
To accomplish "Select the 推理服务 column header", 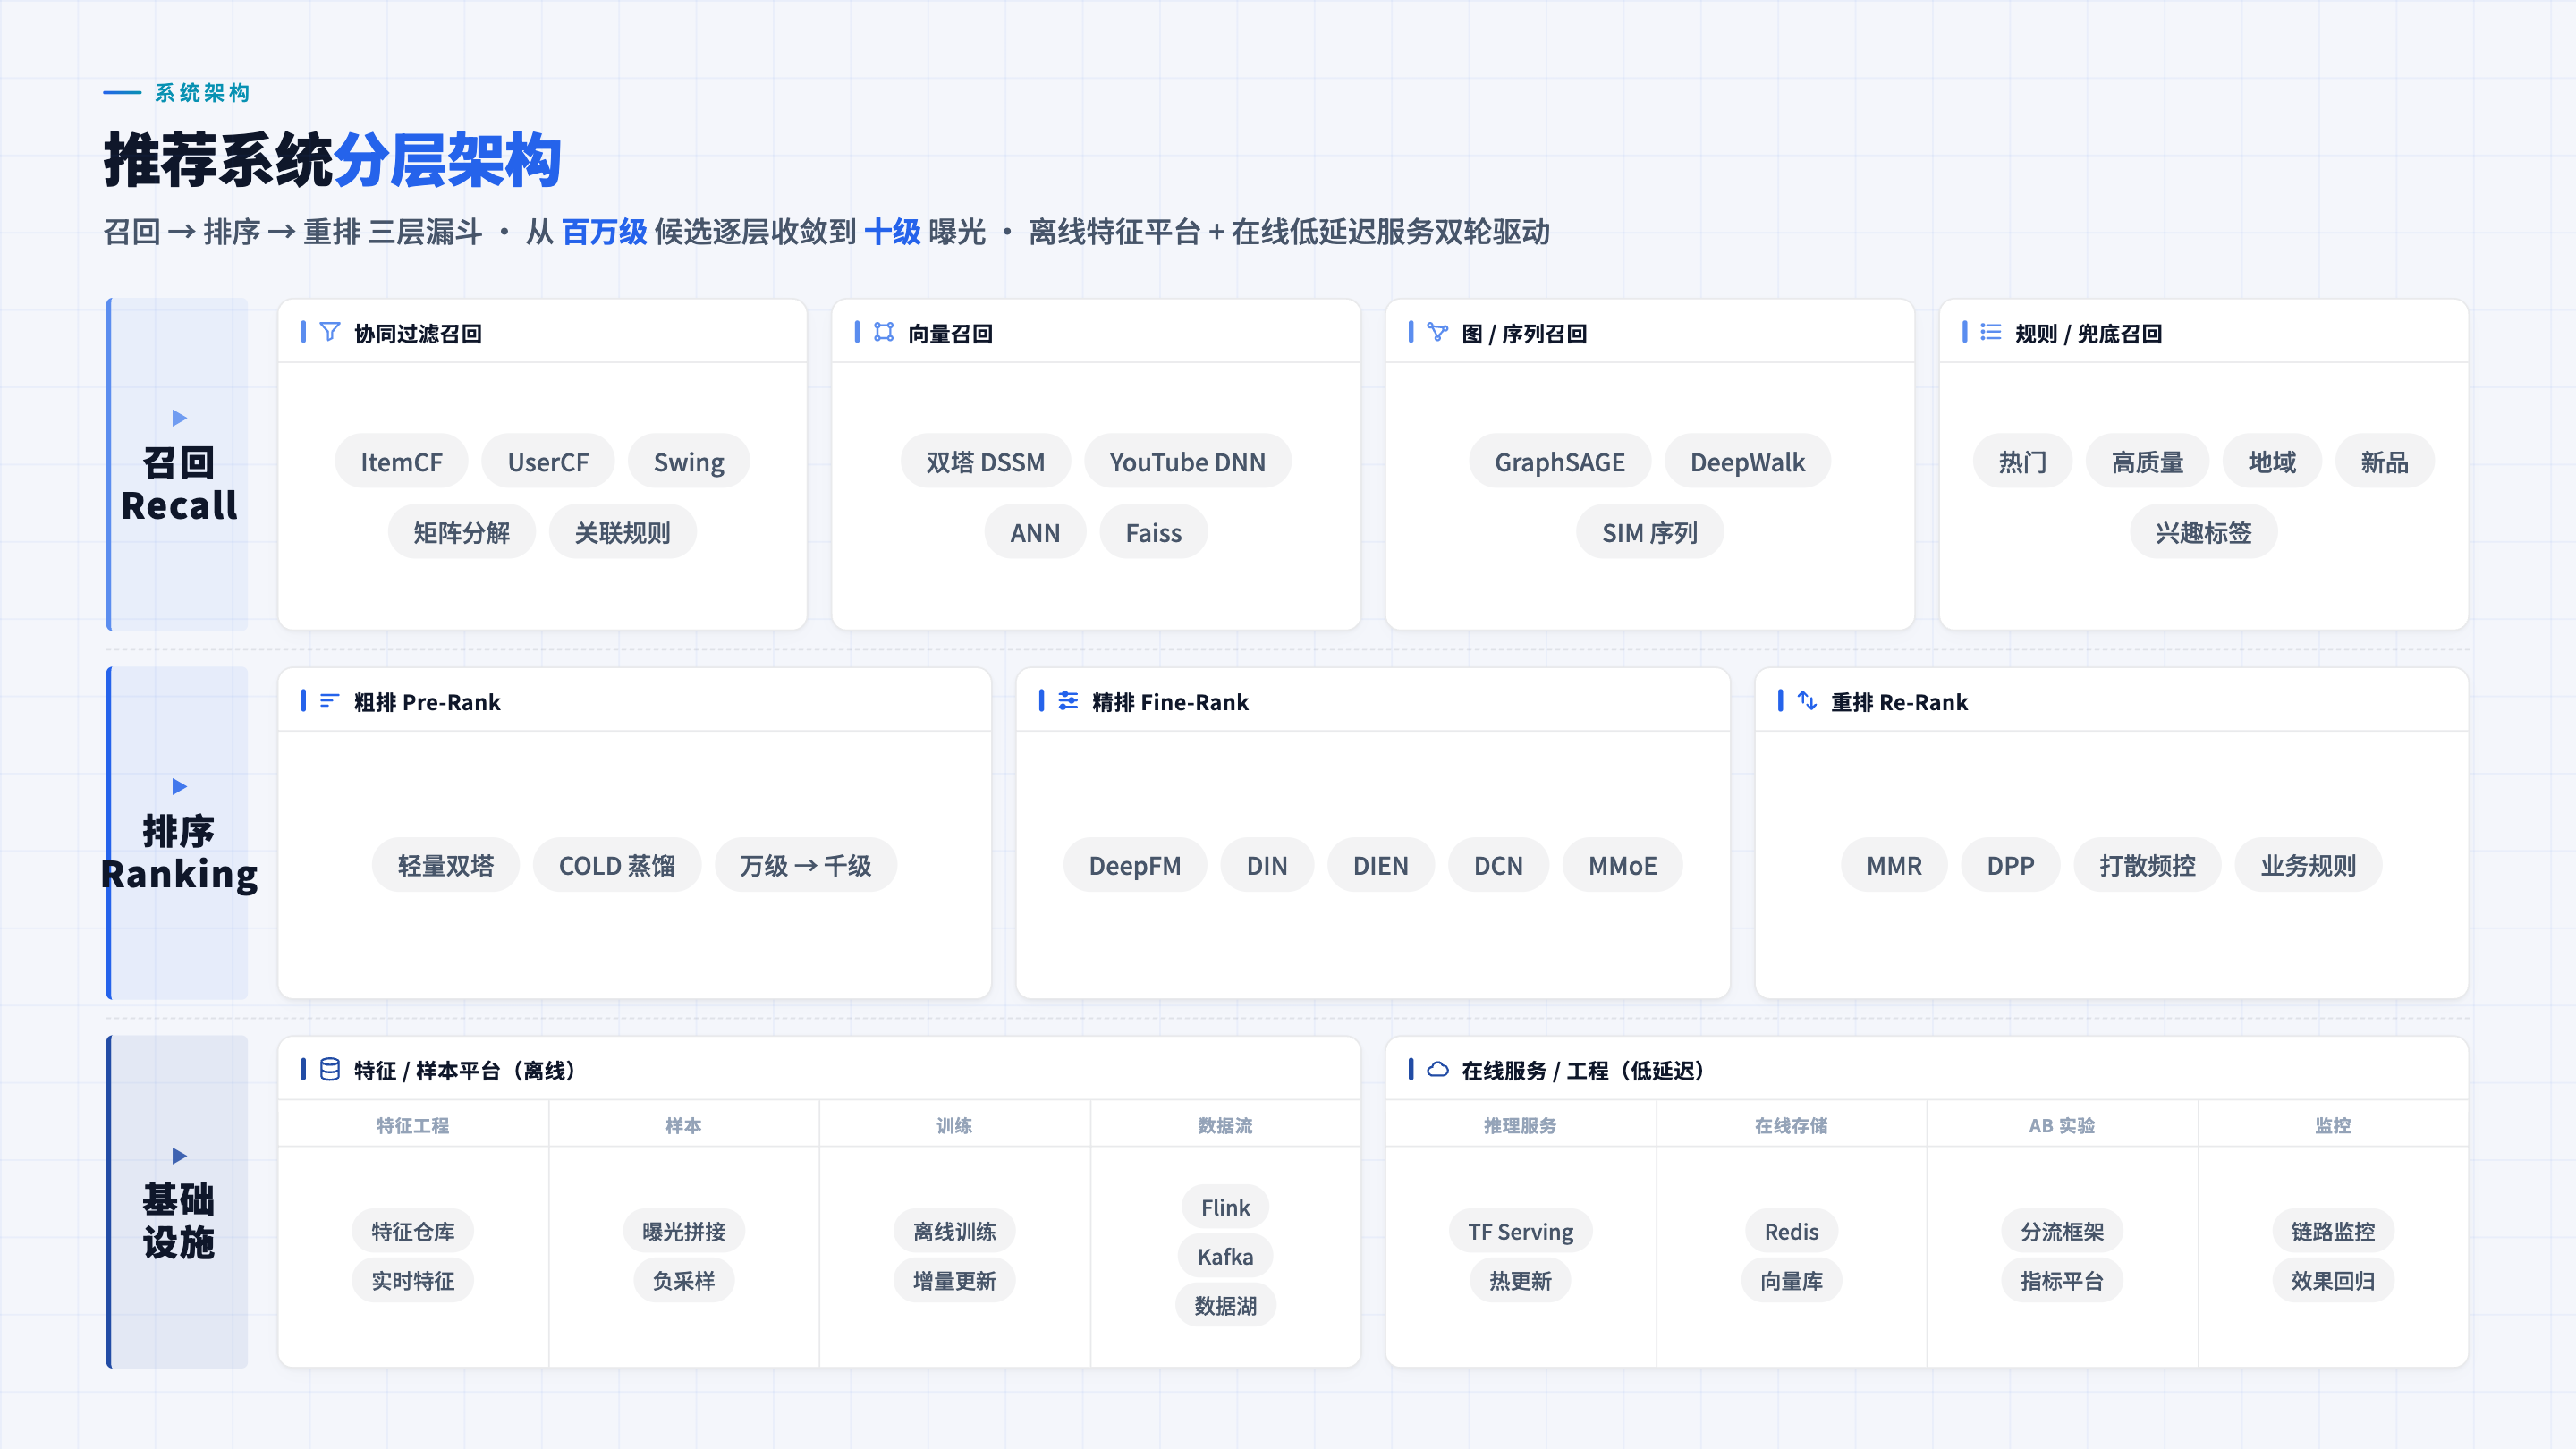I will click(1521, 1126).
